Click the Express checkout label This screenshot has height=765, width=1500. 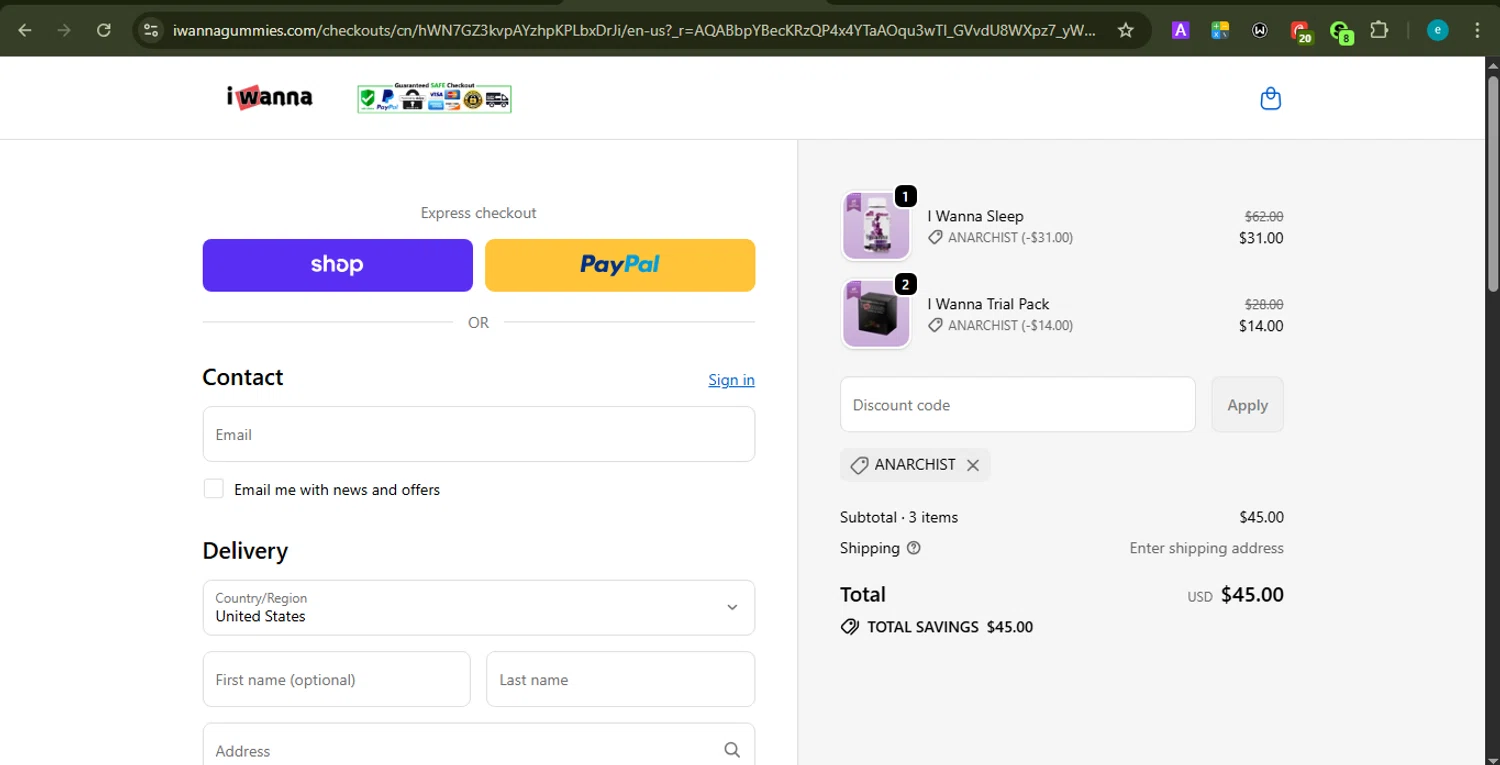pos(478,213)
